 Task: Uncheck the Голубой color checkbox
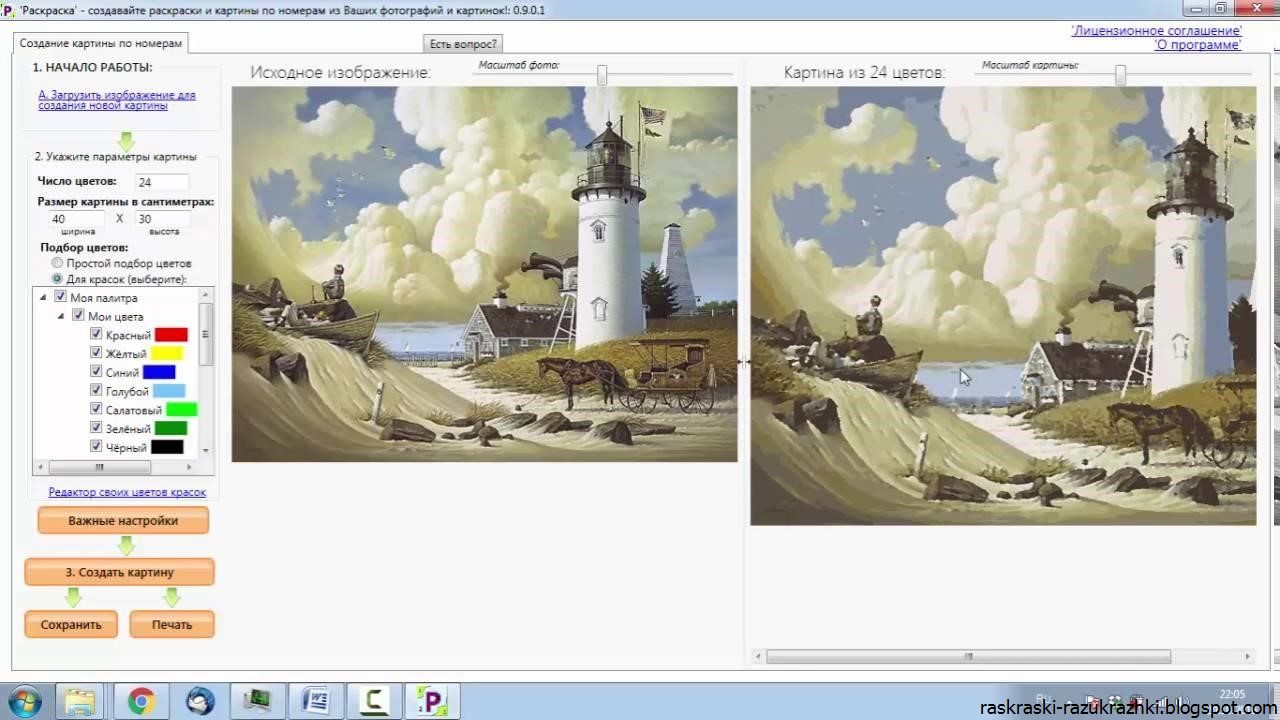[x=96, y=391]
